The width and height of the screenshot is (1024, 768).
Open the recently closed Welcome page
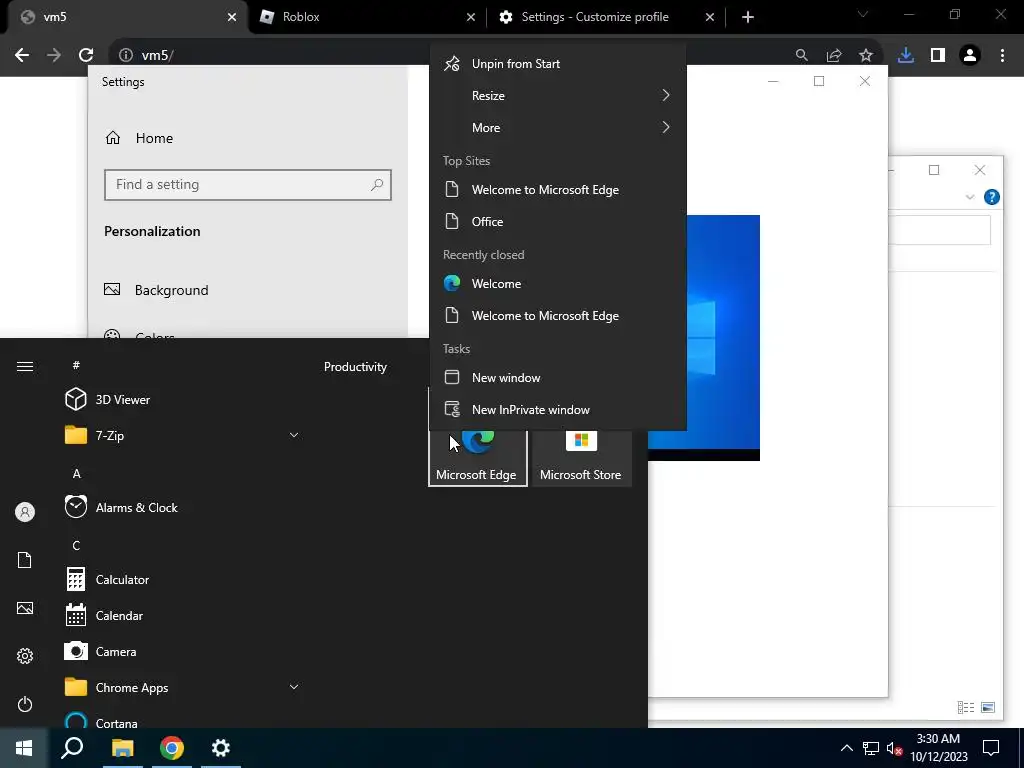click(x=558, y=283)
